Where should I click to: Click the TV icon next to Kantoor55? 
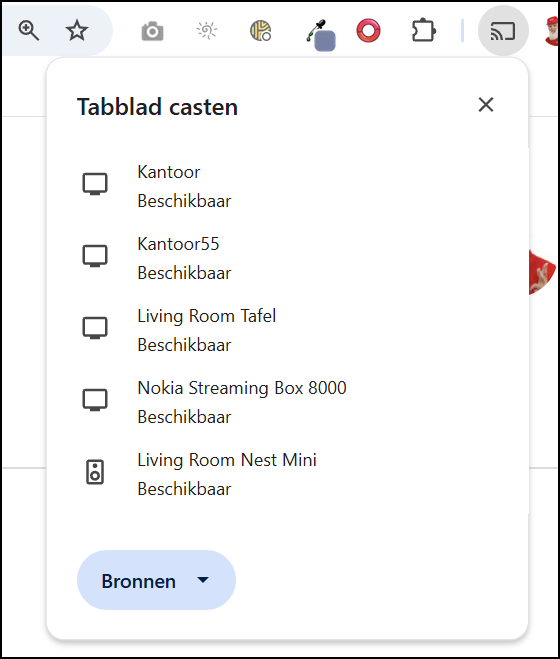[95, 256]
